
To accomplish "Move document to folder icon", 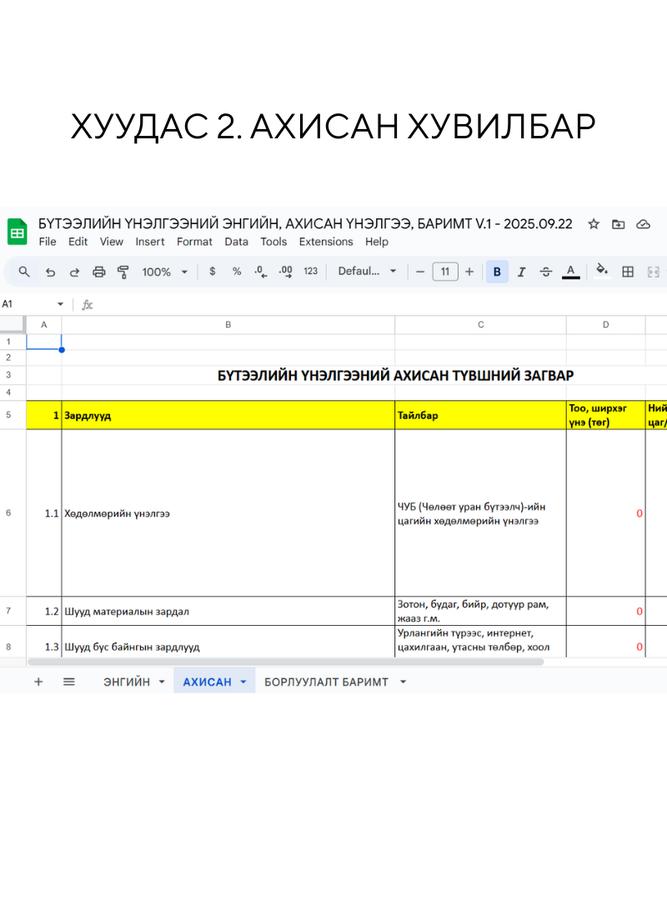I will (x=618, y=224).
